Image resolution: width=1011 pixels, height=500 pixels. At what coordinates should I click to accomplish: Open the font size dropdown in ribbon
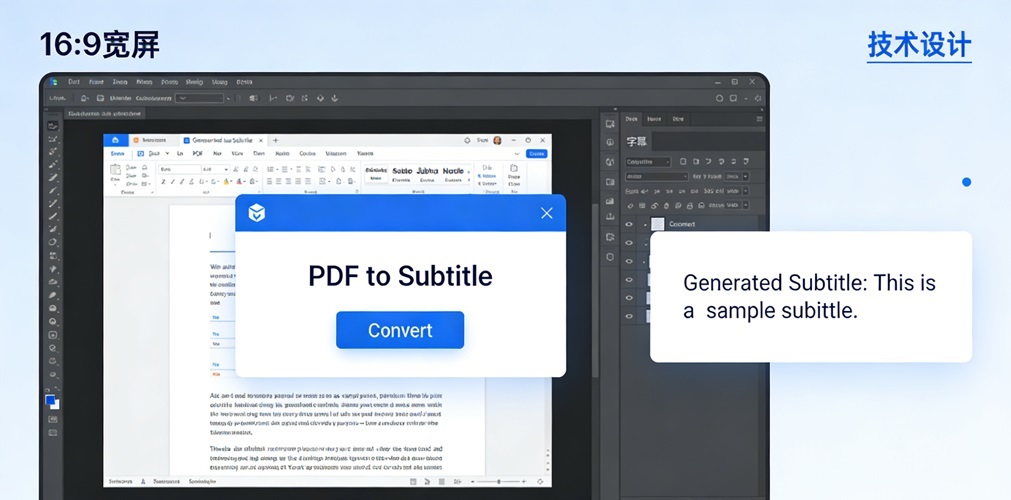(213, 170)
